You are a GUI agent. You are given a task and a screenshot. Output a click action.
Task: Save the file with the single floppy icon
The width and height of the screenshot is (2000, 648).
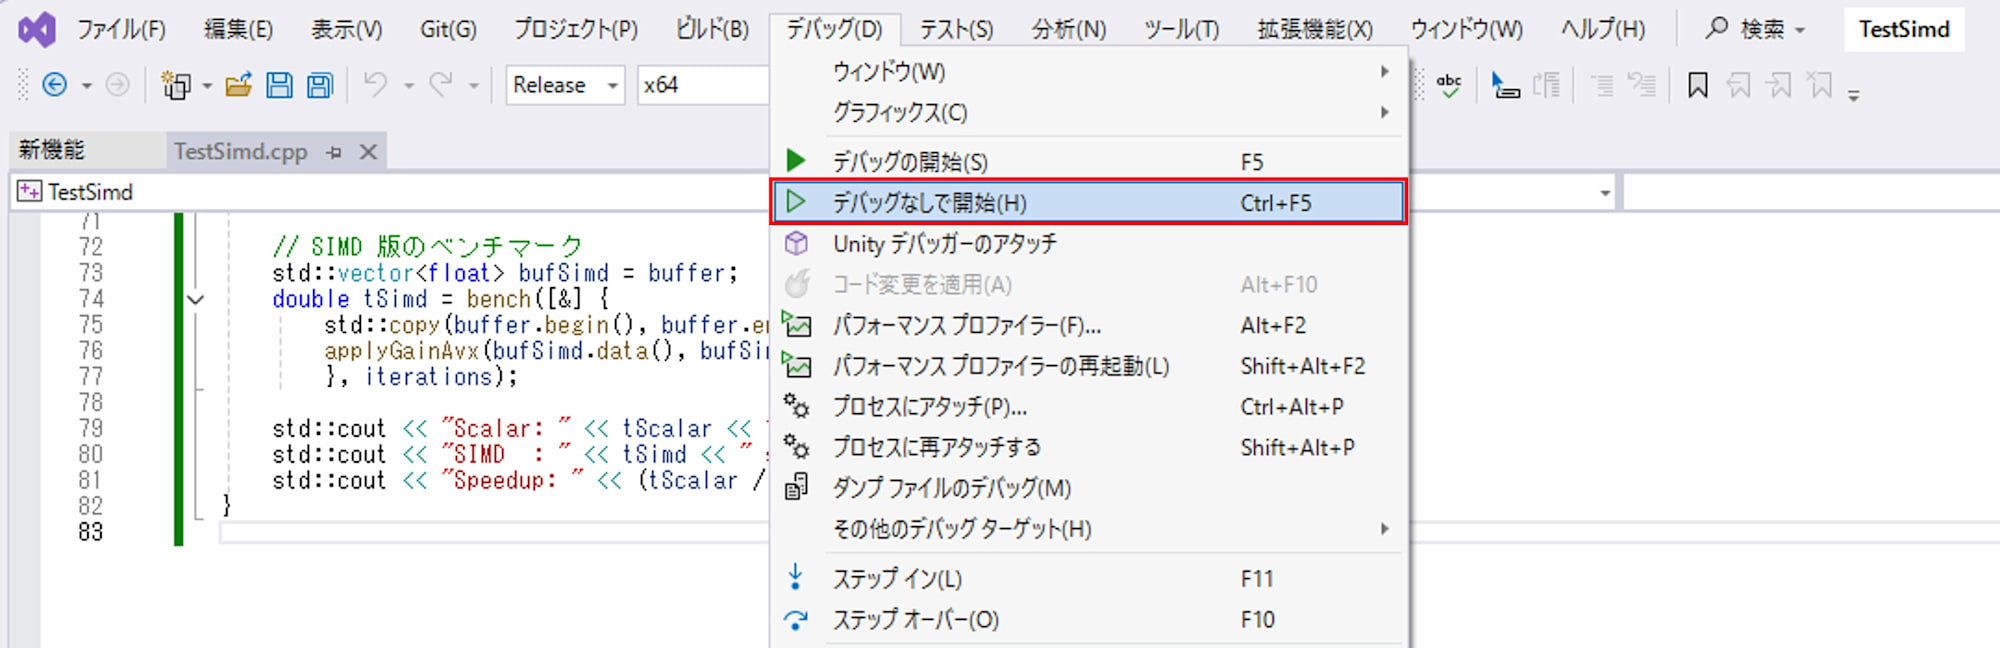tap(279, 85)
